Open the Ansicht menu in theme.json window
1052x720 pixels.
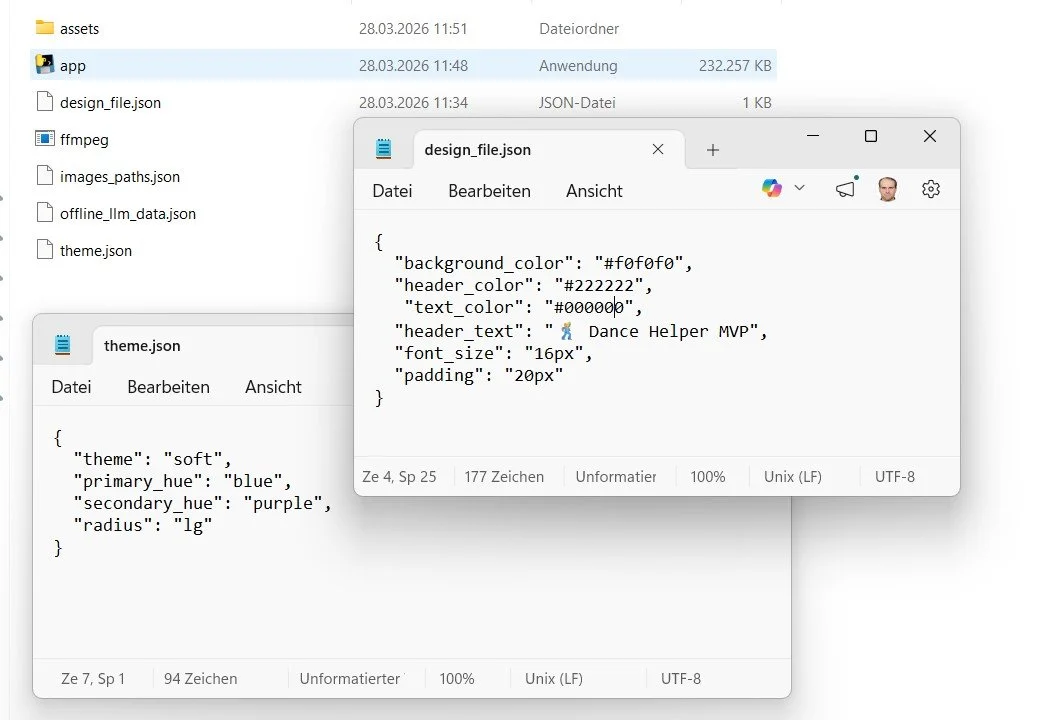(272, 387)
